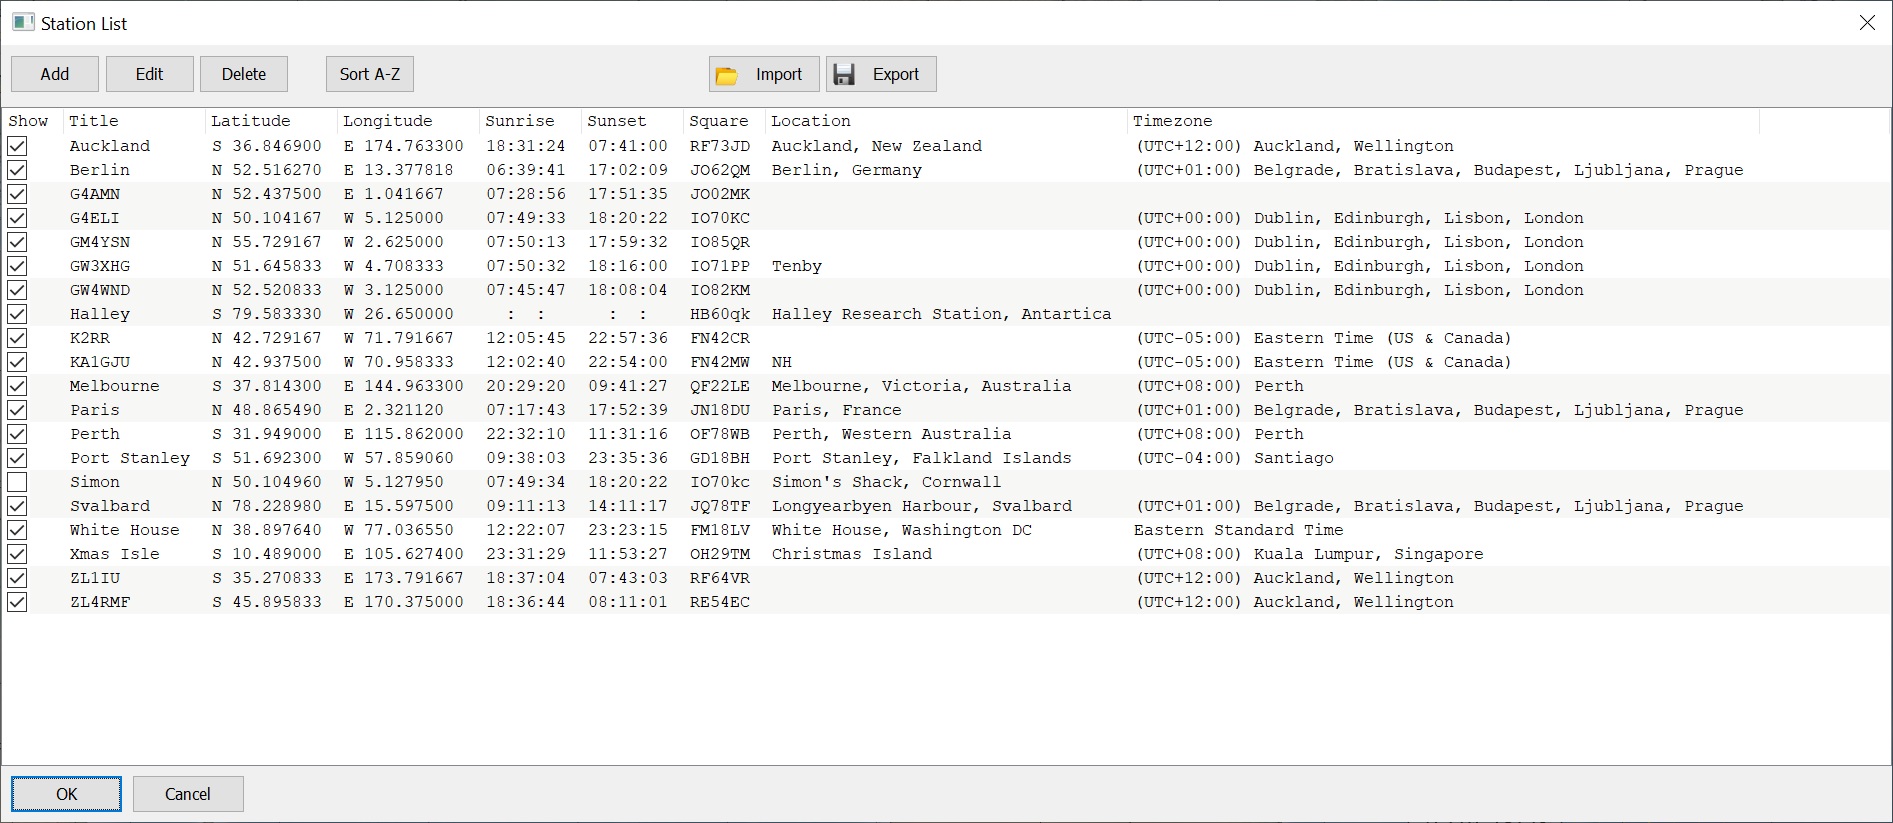
Task: Confirm with the OK button
Action: [x=66, y=794]
